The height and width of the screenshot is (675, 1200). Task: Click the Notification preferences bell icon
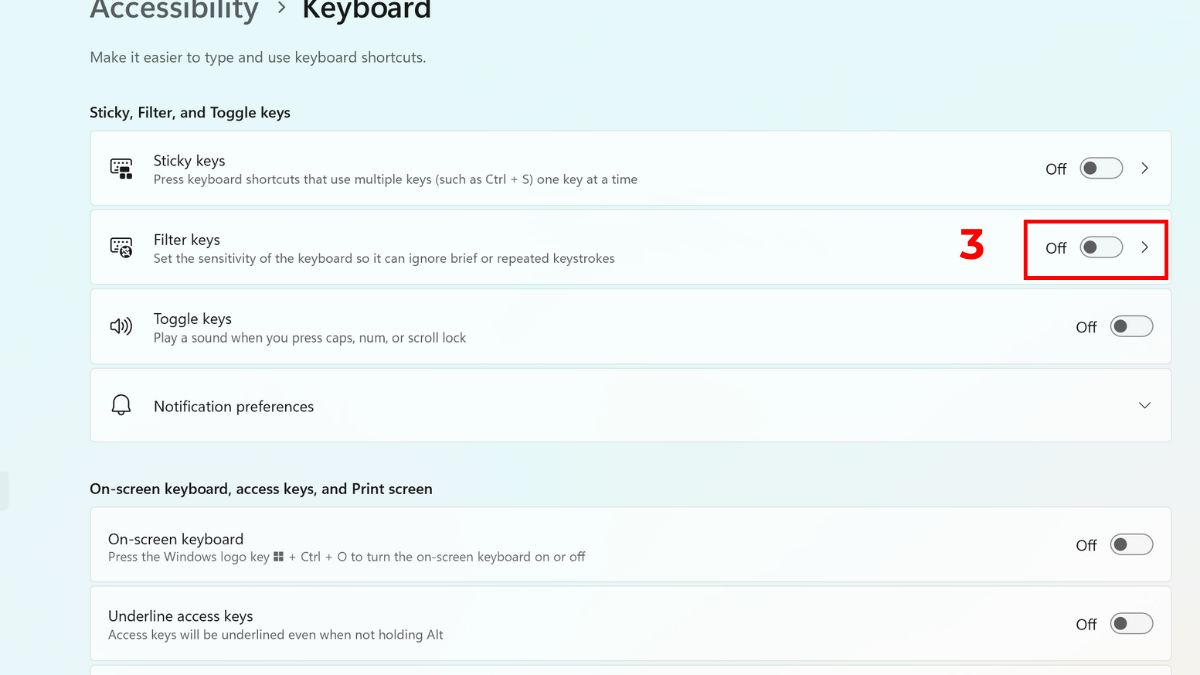(121, 405)
